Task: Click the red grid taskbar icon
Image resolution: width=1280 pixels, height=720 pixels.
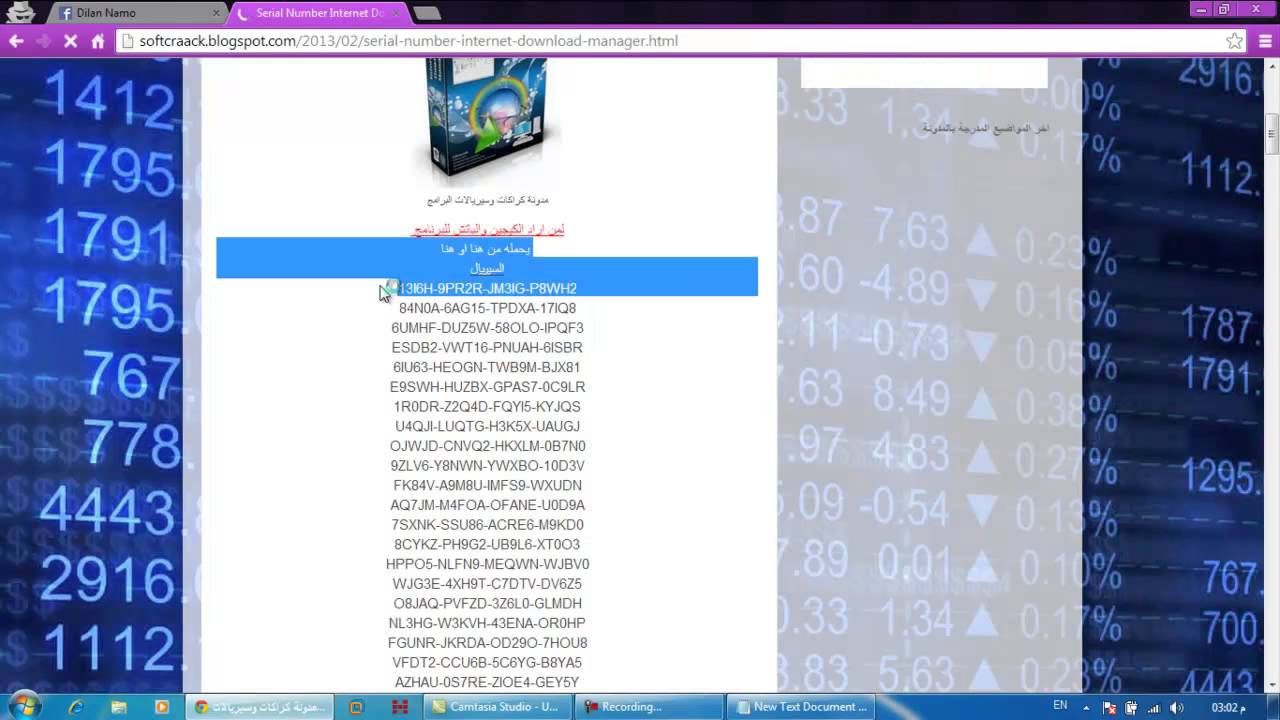Action: 399,707
